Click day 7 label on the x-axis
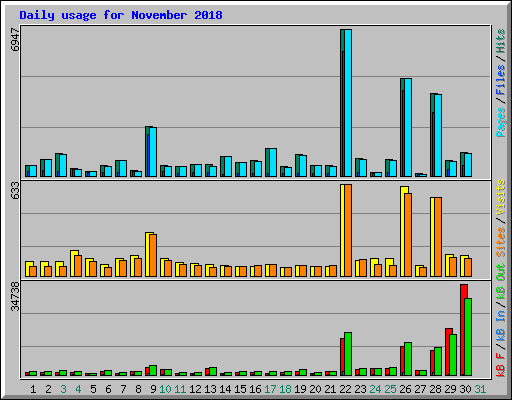The width and height of the screenshot is (512, 400). pos(123,389)
